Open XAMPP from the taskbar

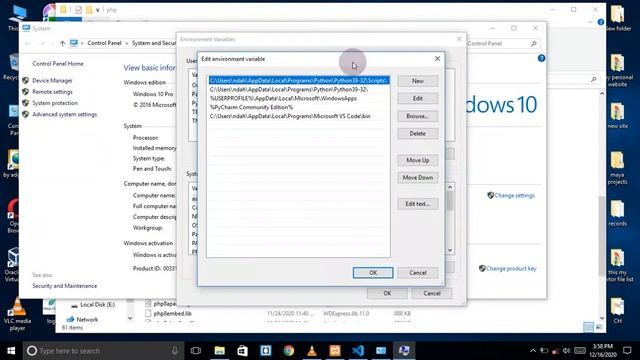tap(335, 351)
